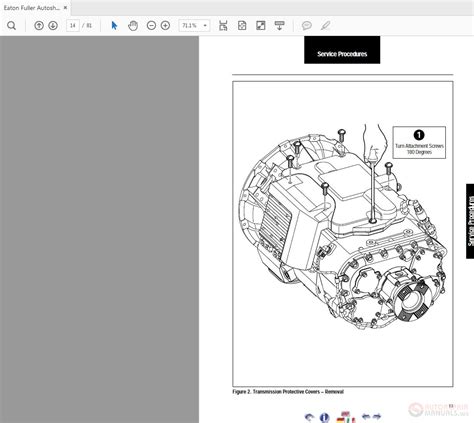Switch to the hand pan tool
This screenshot has height=423, width=474.
click(133, 26)
